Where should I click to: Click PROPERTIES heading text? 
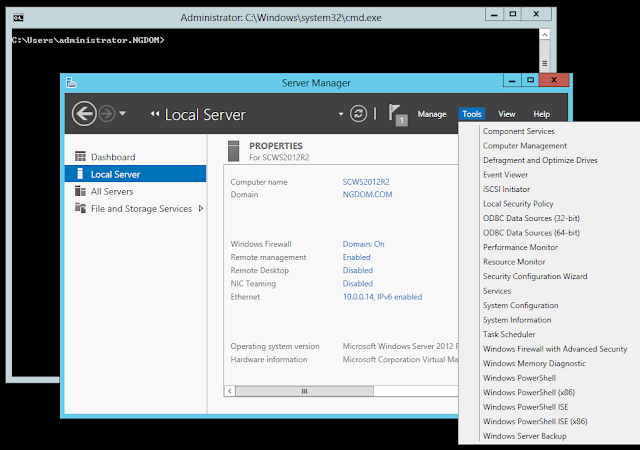pyautogui.click(x=276, y=146)
